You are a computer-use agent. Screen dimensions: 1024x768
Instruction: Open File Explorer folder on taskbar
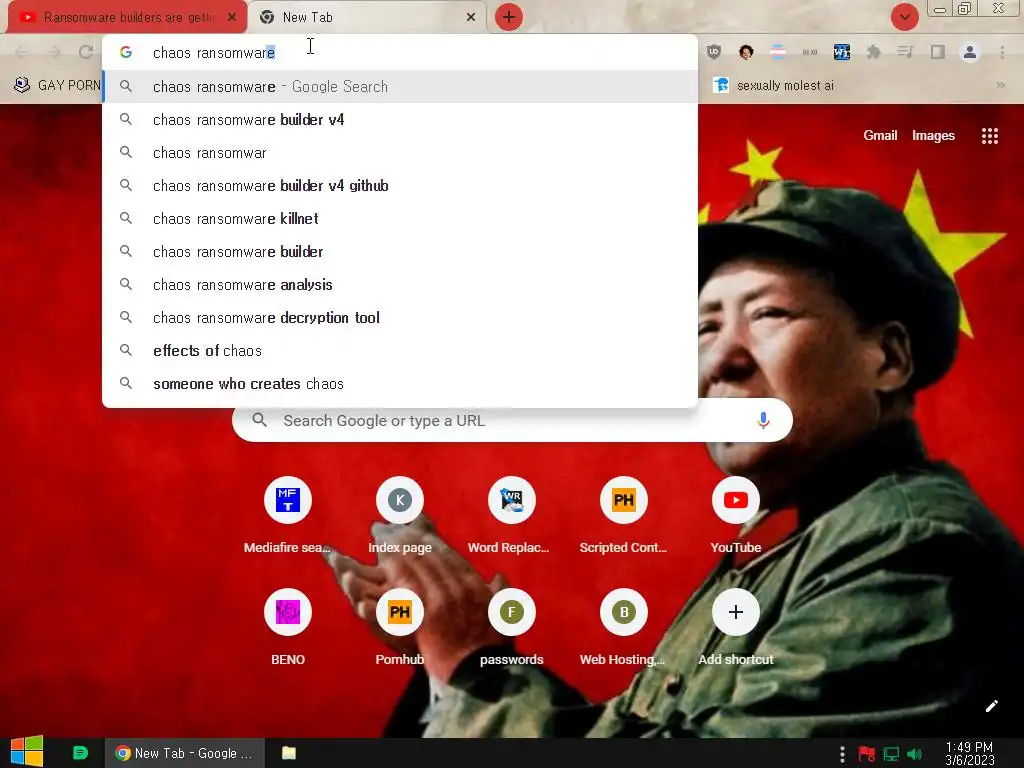[x=289, y=753]
